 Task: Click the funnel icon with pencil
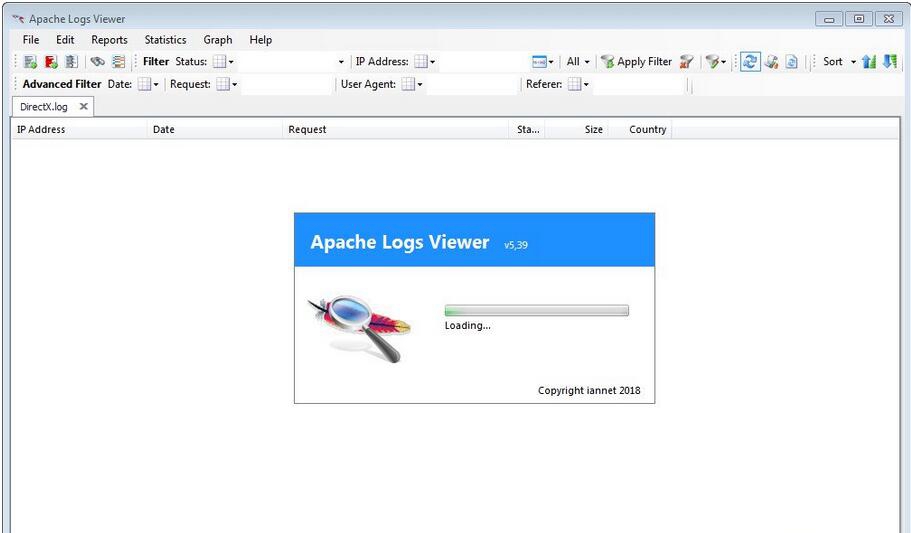[712, 62]
